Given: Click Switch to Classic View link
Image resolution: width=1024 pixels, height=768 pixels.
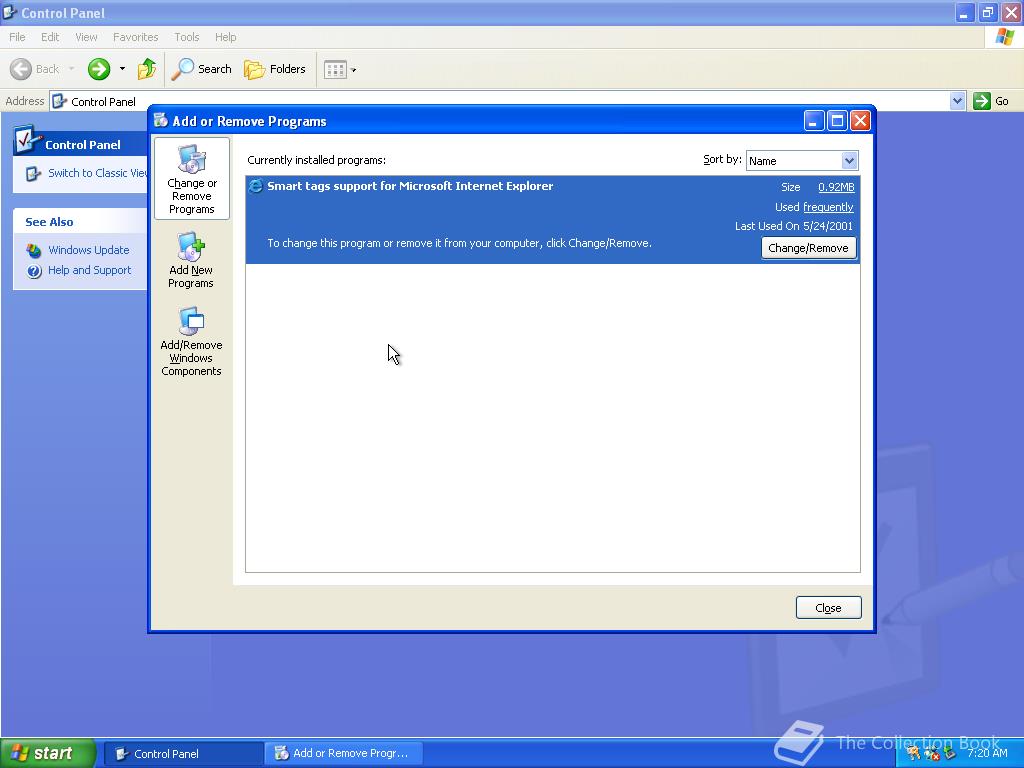Looking at the screenshot, I should (x=97, y=173).
